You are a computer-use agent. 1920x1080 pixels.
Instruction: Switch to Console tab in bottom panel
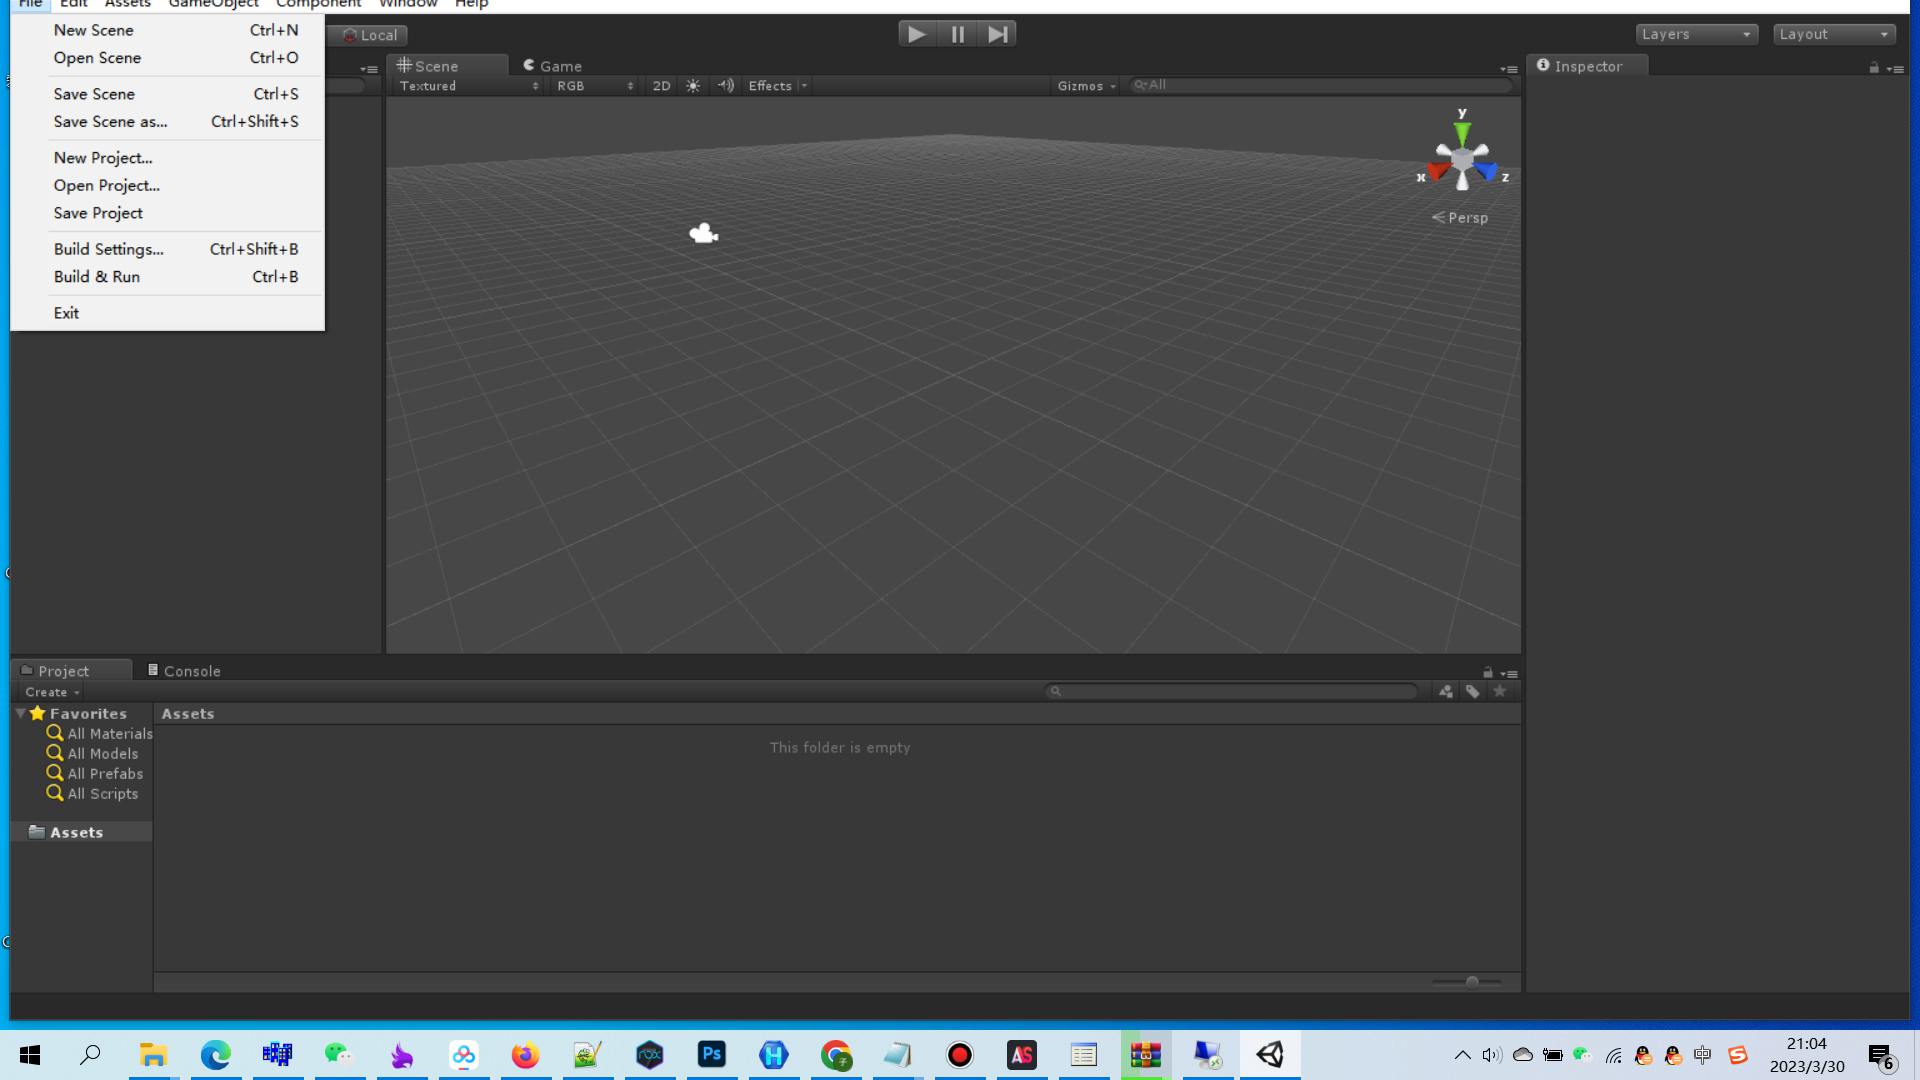point(191,670)
